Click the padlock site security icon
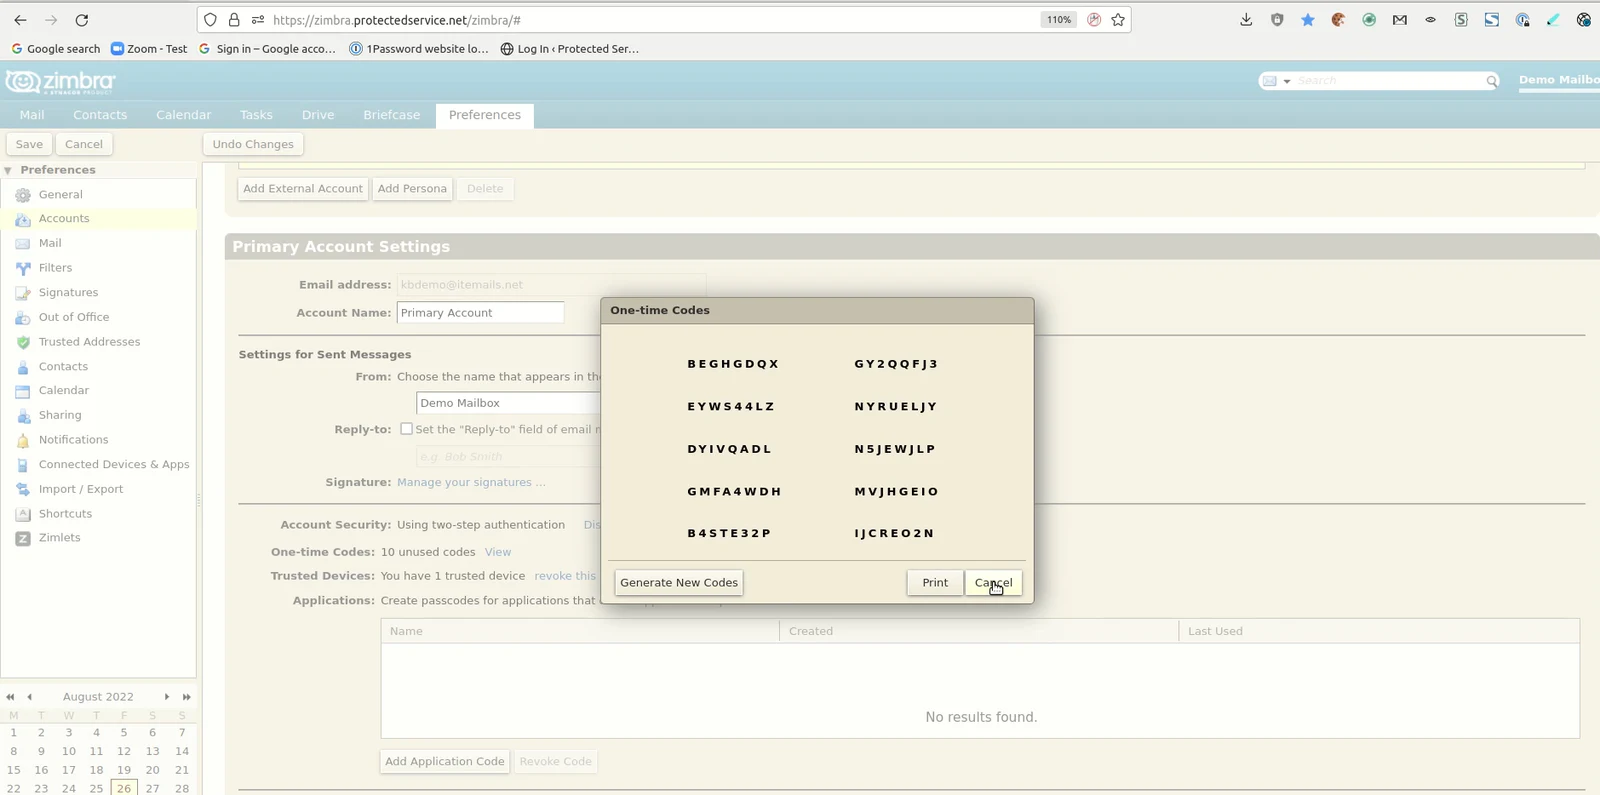 tap(234, 20)
